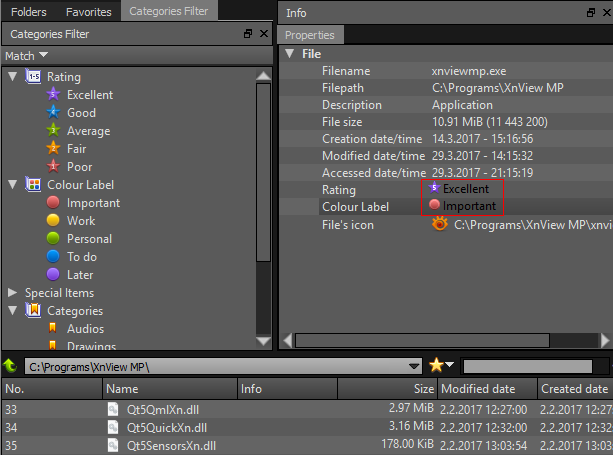
Task: Undock the Info panel
Action: pyautogui.click(x=591, y=13)
